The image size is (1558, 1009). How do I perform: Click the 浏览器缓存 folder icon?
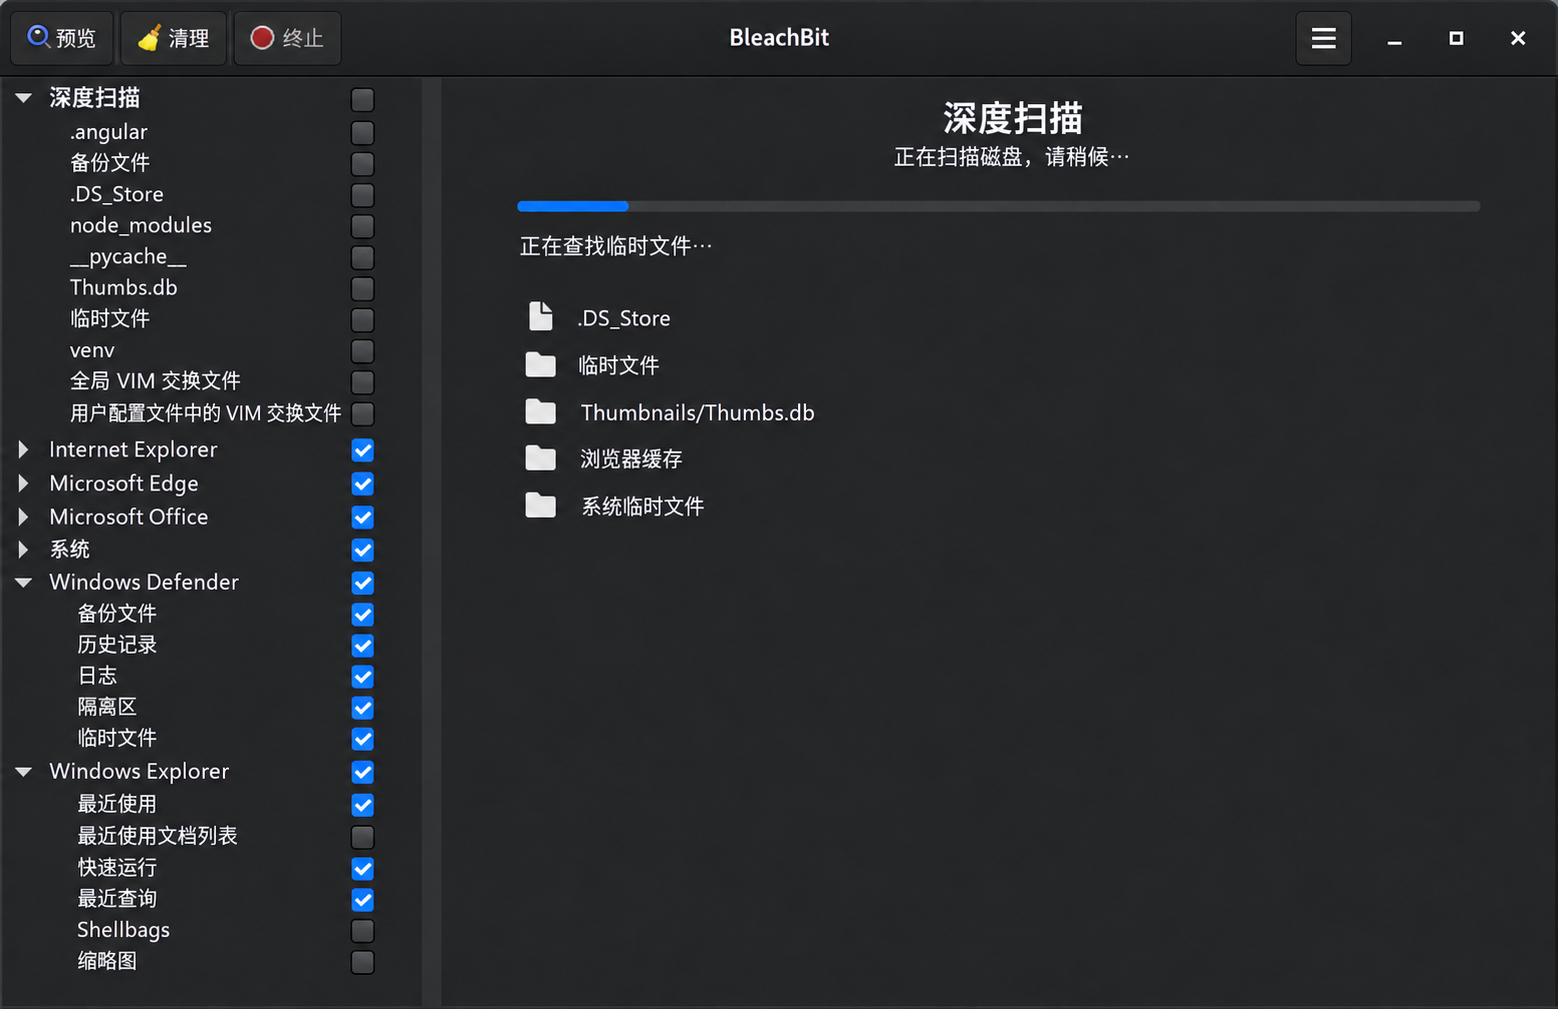[540, 458]
